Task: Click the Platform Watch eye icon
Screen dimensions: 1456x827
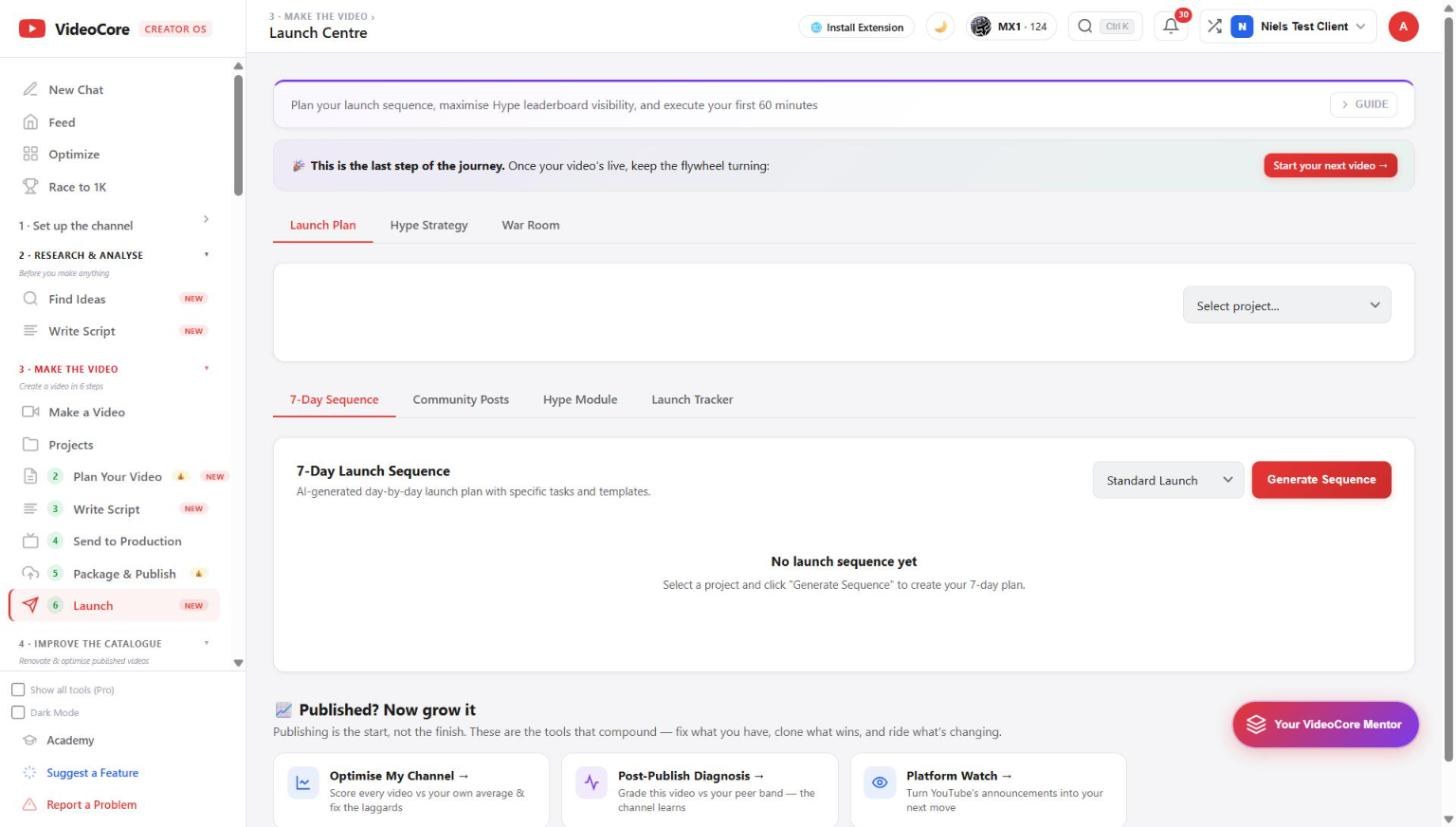Action: pos(880,783)
